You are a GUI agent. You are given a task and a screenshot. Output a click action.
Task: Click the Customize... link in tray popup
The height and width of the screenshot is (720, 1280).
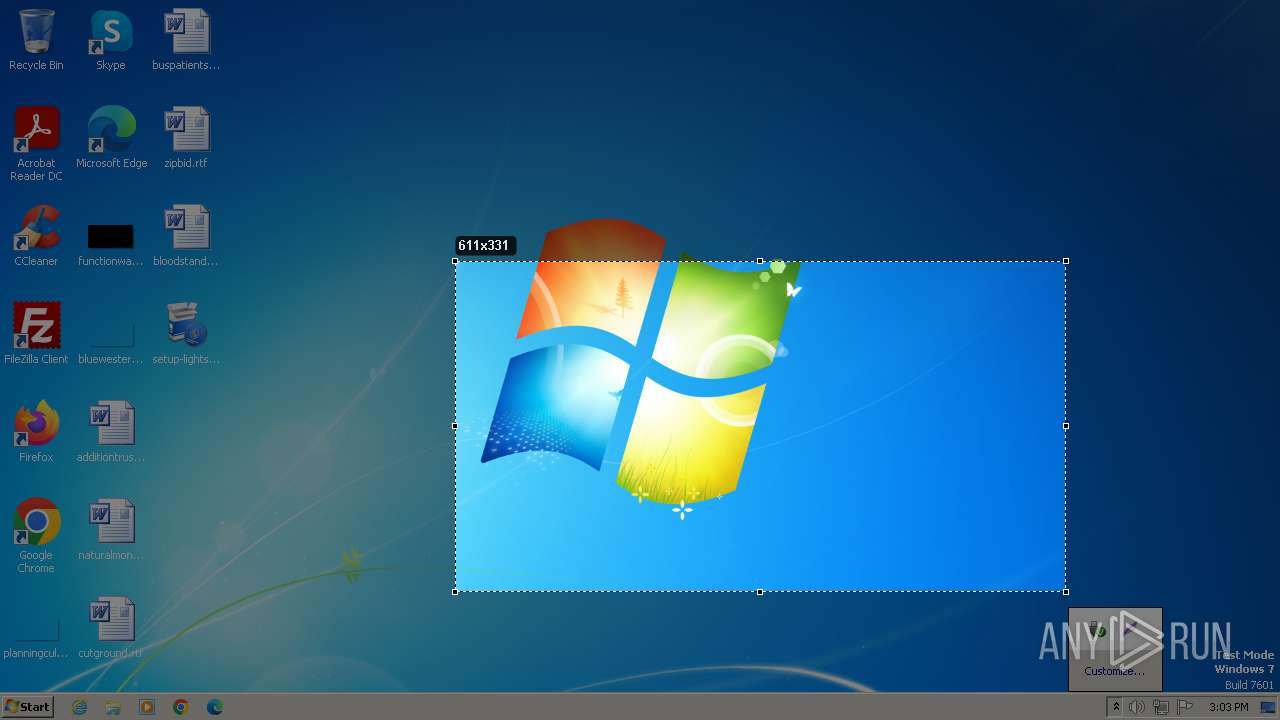point(1114,671)
